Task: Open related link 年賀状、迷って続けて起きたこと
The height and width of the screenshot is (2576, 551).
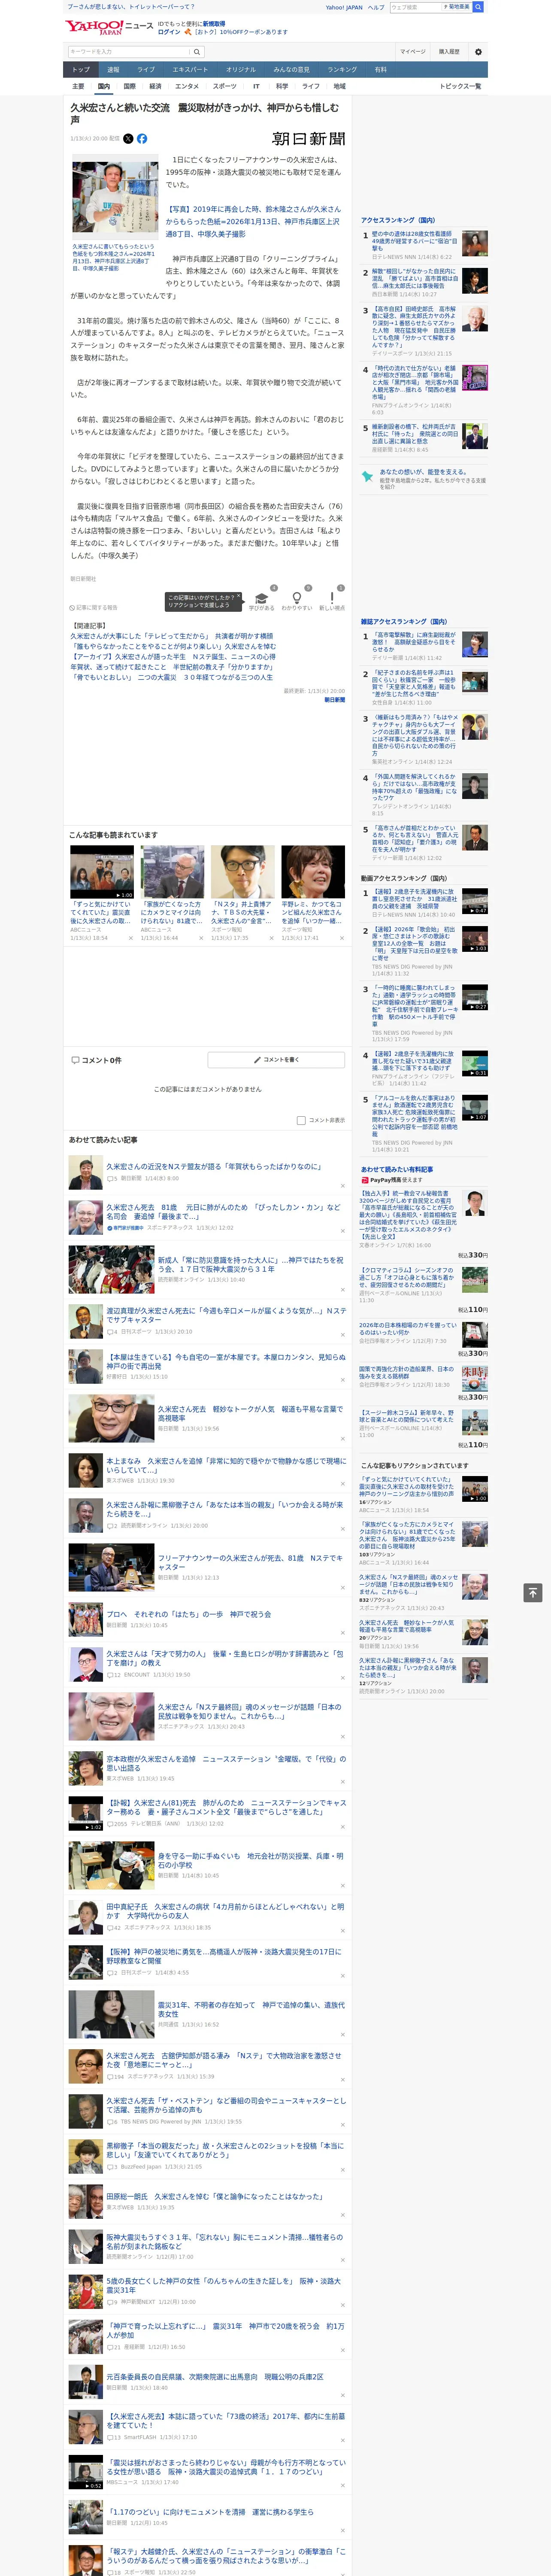Action: pyautogui.click(x=173, y=667)
